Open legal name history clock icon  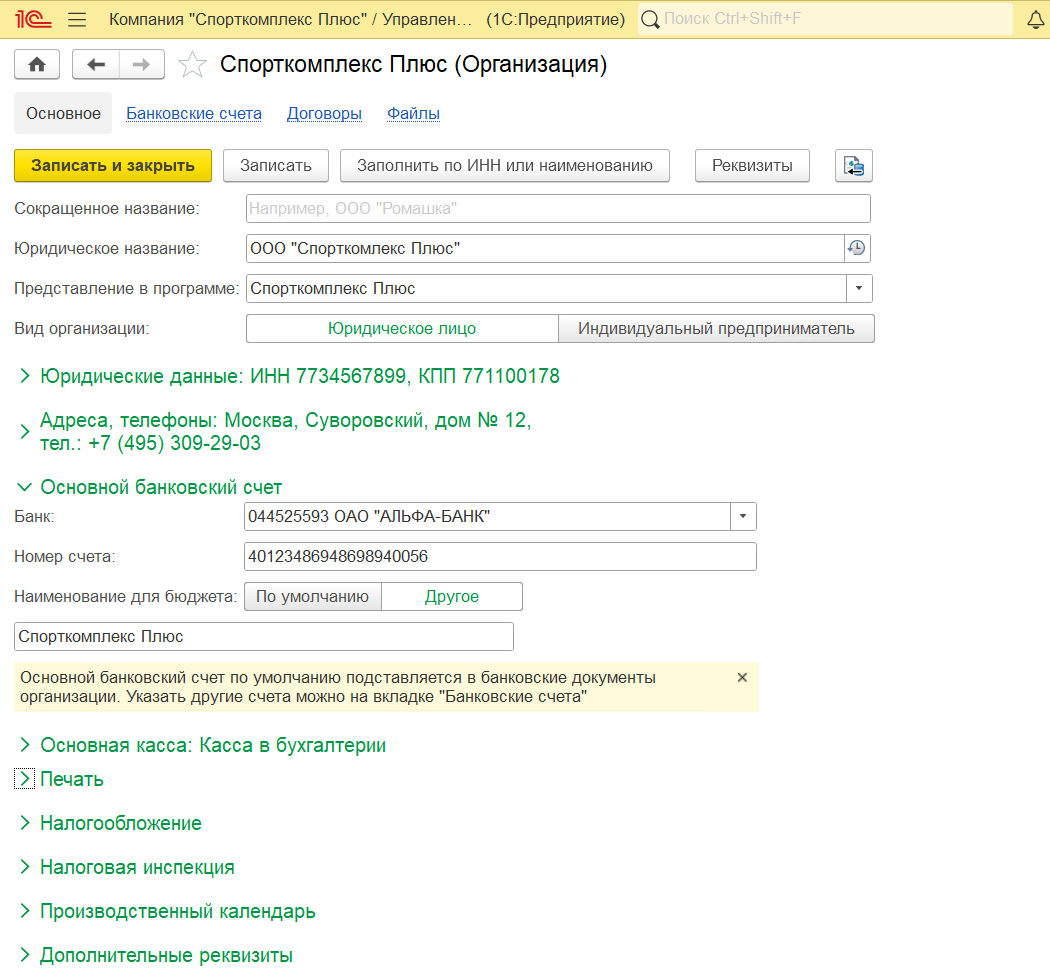pyautogui.click(x=856, y=249)
